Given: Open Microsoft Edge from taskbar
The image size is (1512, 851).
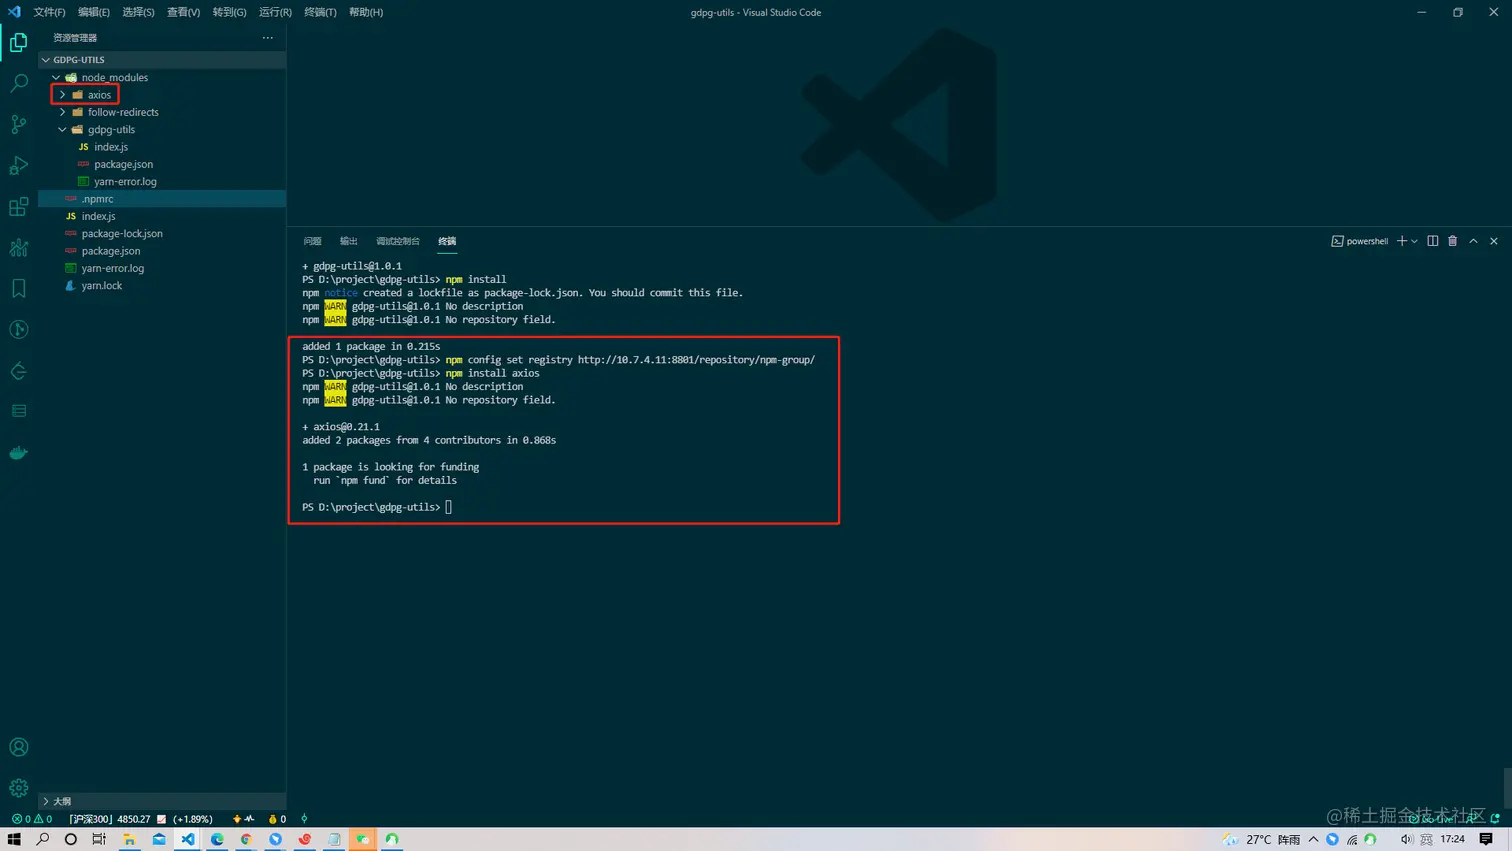Looking at the screenshot, I should (217, 839).
